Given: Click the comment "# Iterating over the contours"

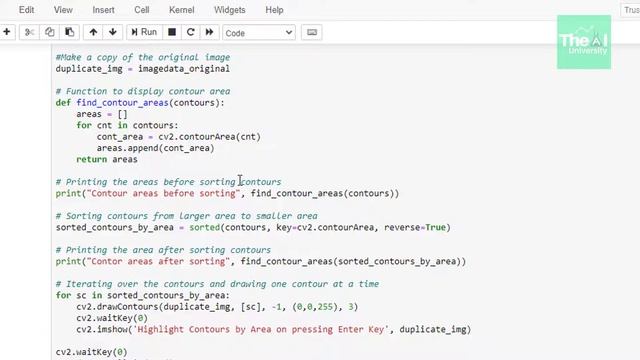Looking at the screenshot, I should point(218,284).
